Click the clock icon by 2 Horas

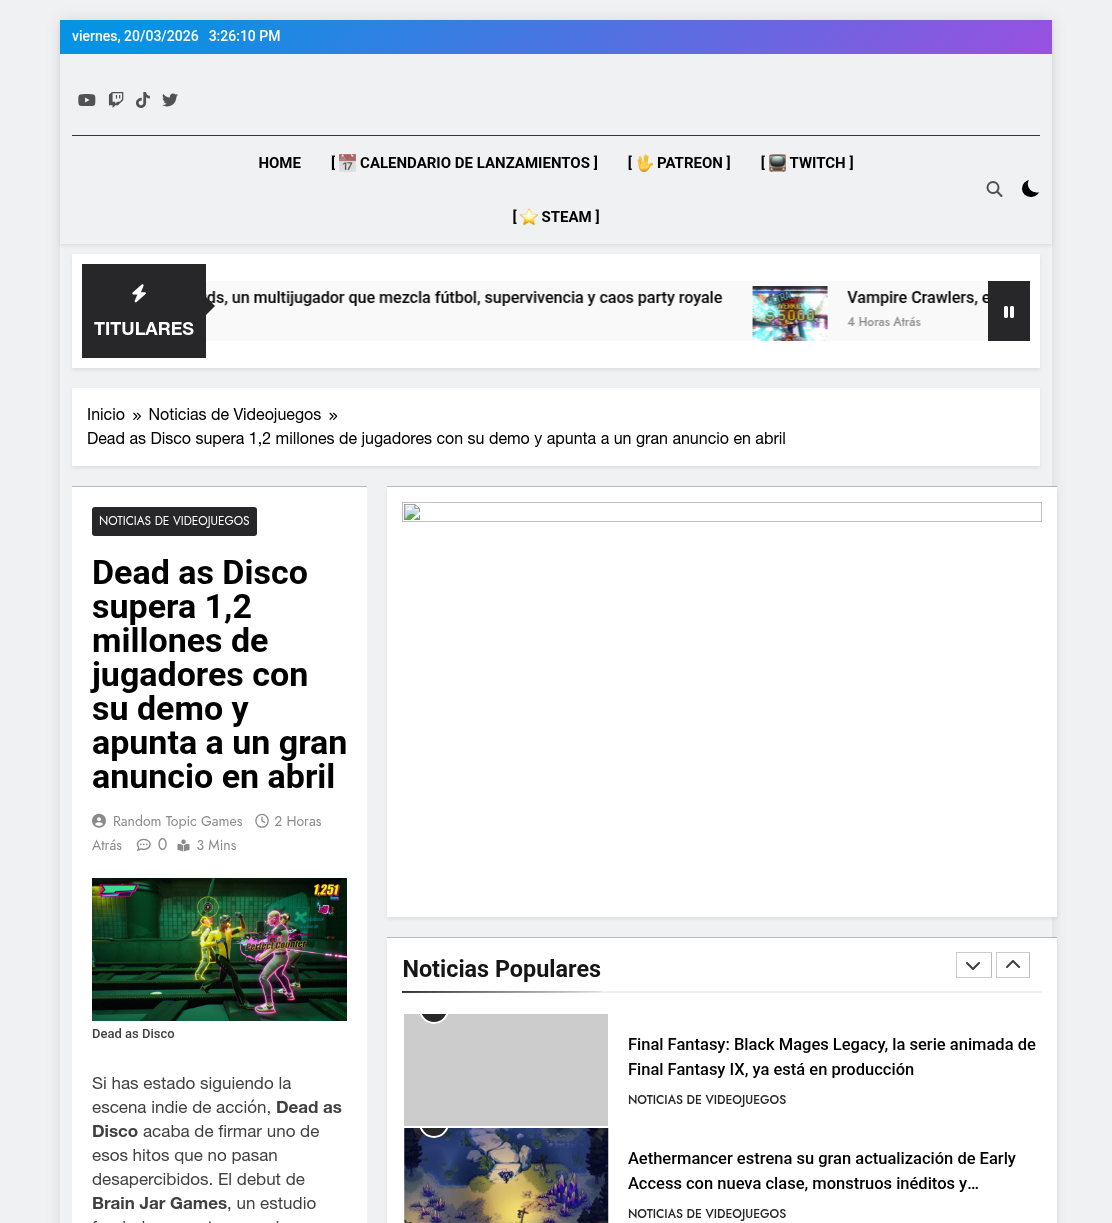[262, 821]
